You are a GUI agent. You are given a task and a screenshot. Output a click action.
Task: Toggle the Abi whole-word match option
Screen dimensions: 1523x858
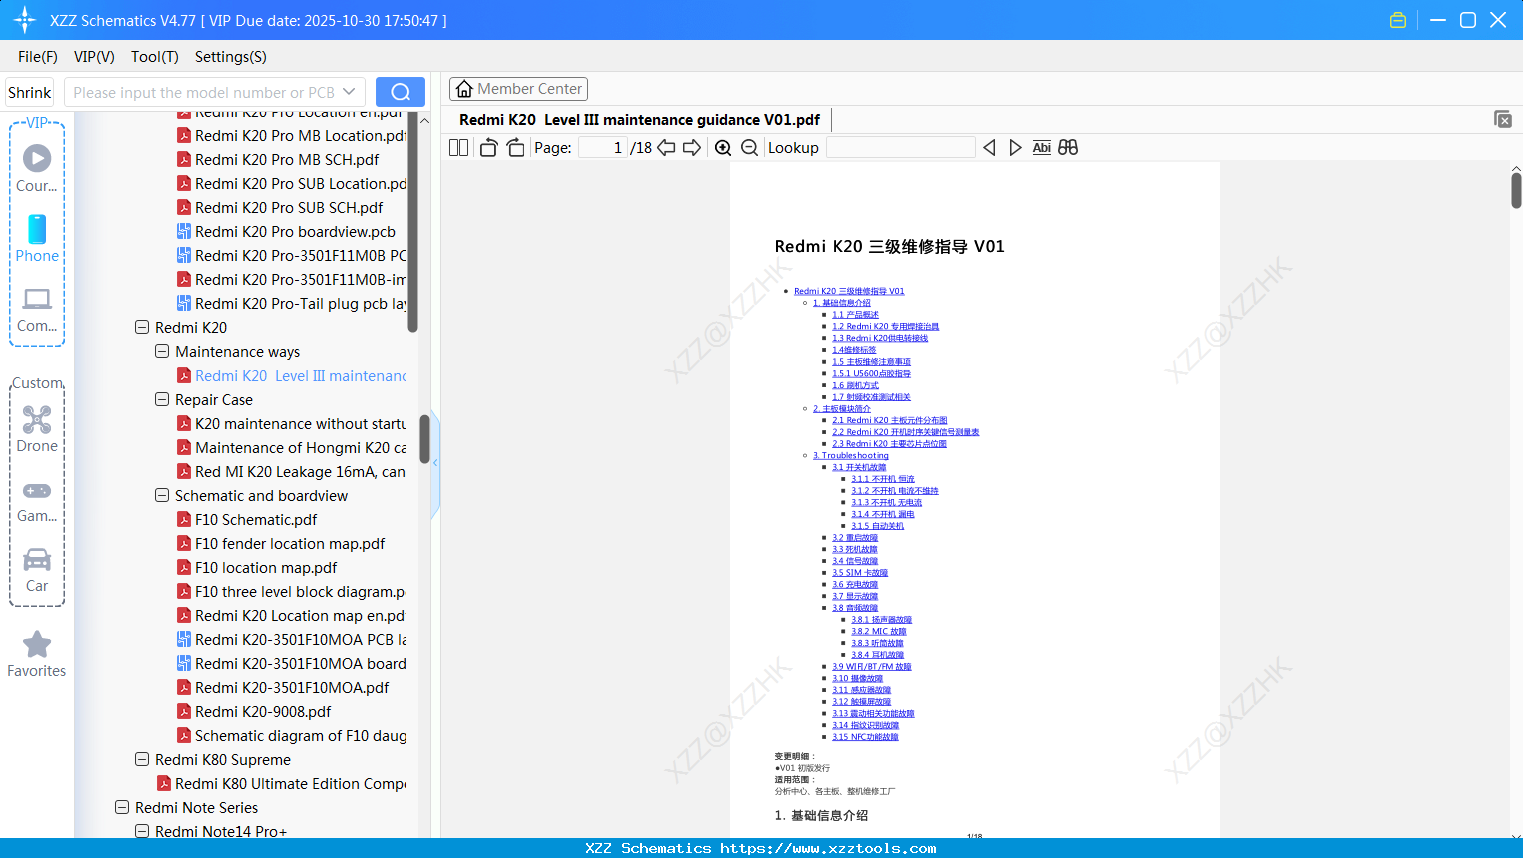tap(1041, 148)
